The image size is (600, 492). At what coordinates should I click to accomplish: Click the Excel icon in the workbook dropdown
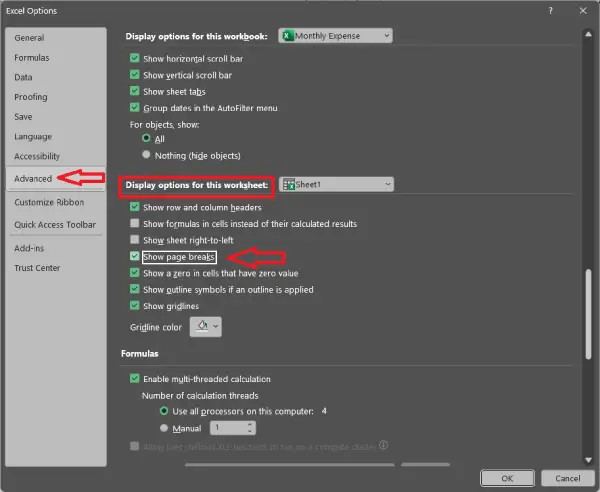tap(287, 36)
